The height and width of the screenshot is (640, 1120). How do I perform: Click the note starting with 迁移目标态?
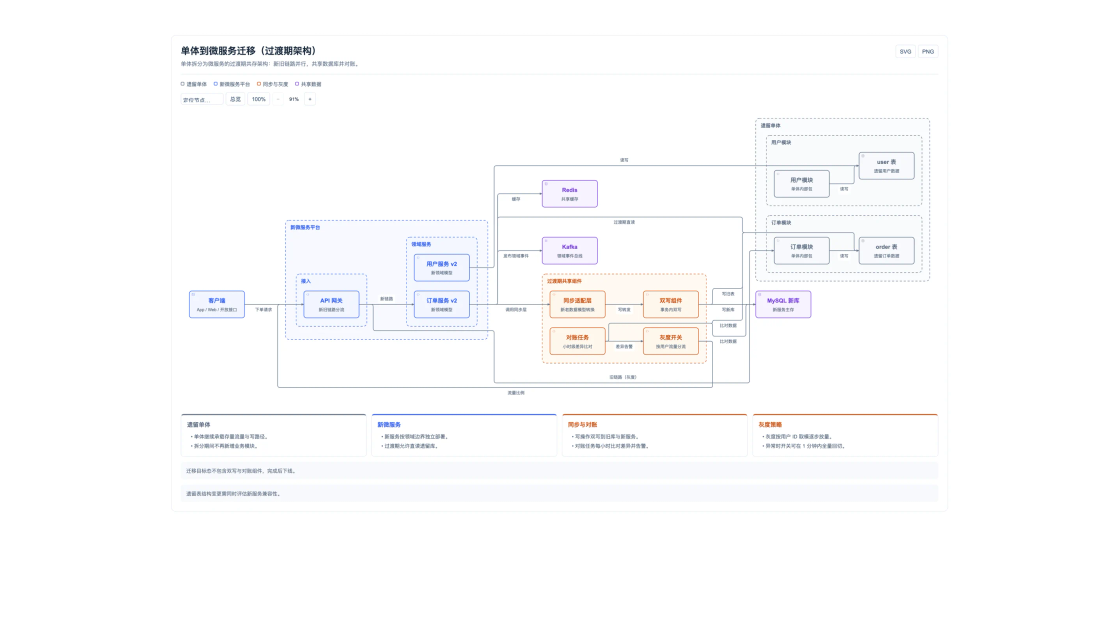559,471
